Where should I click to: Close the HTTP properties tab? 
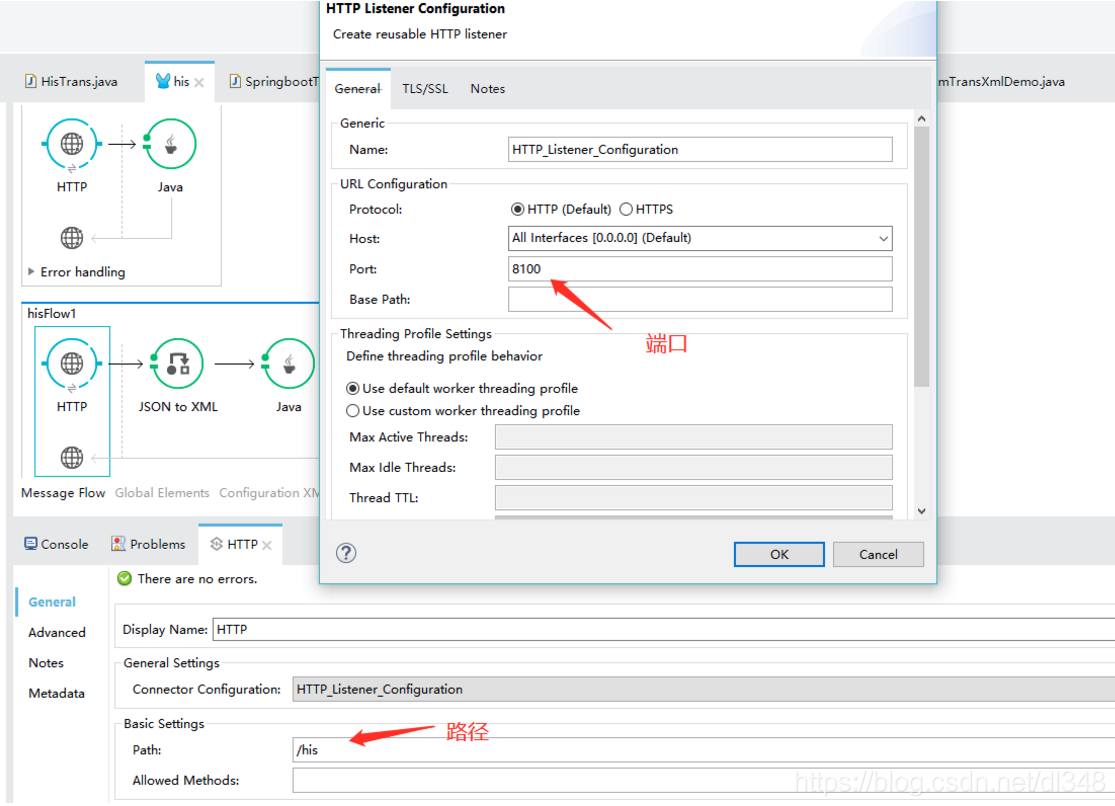tap(267, 545)
